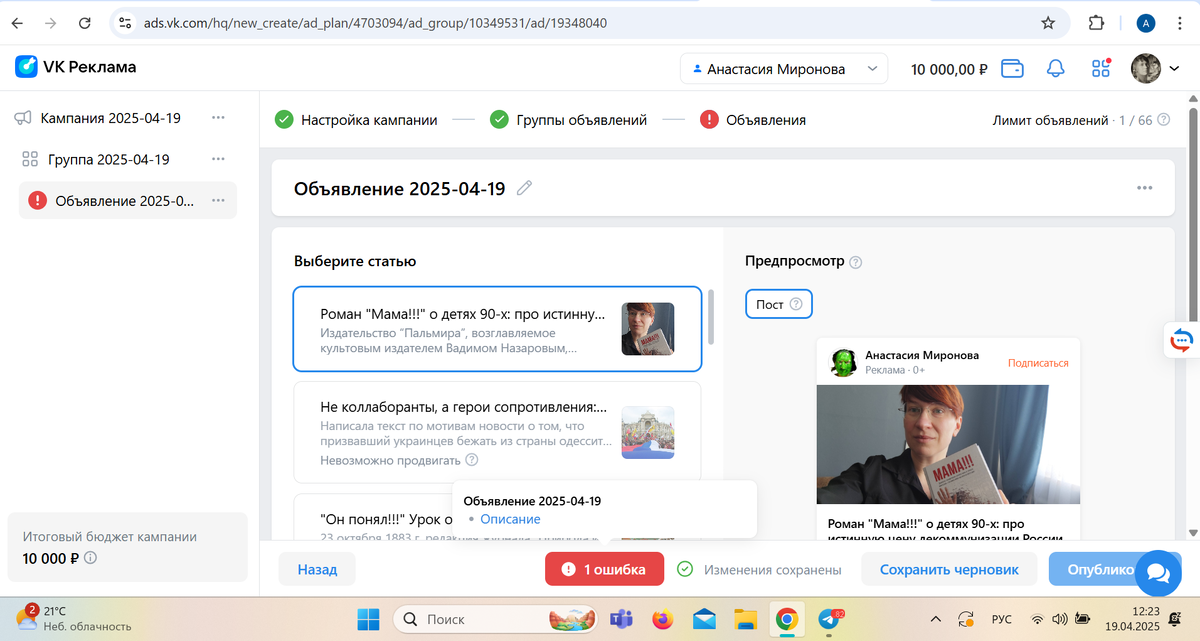Expand the profile avatar menu chevron
1200x641 pixels.
1174,69
